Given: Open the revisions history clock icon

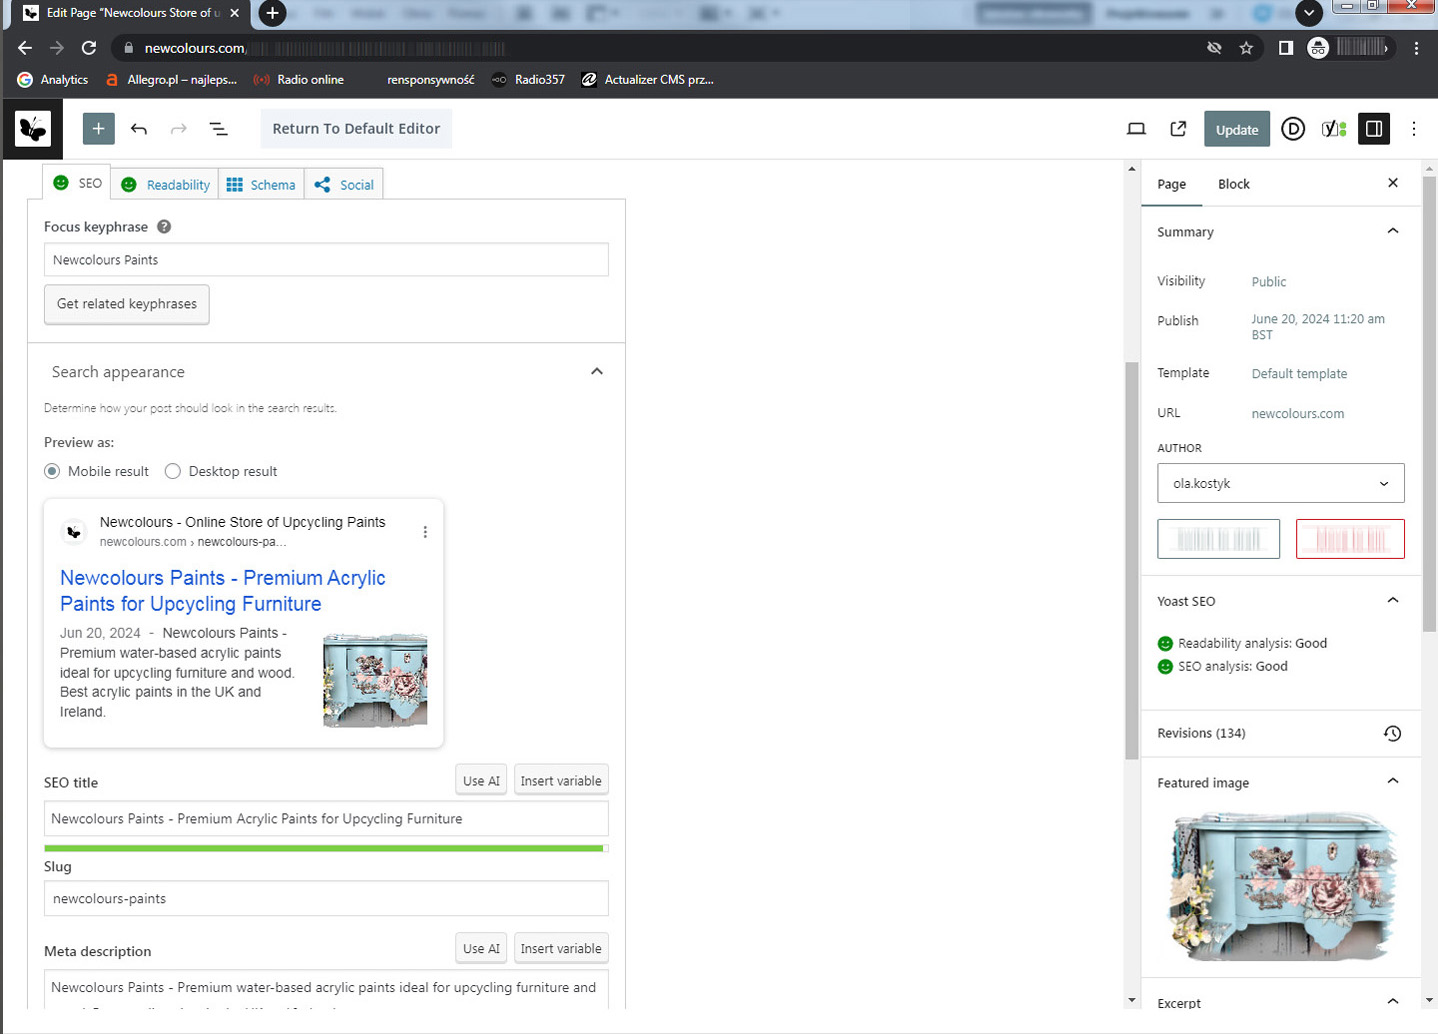Looking at the screenshot, I should click(x=1392, y=734).
